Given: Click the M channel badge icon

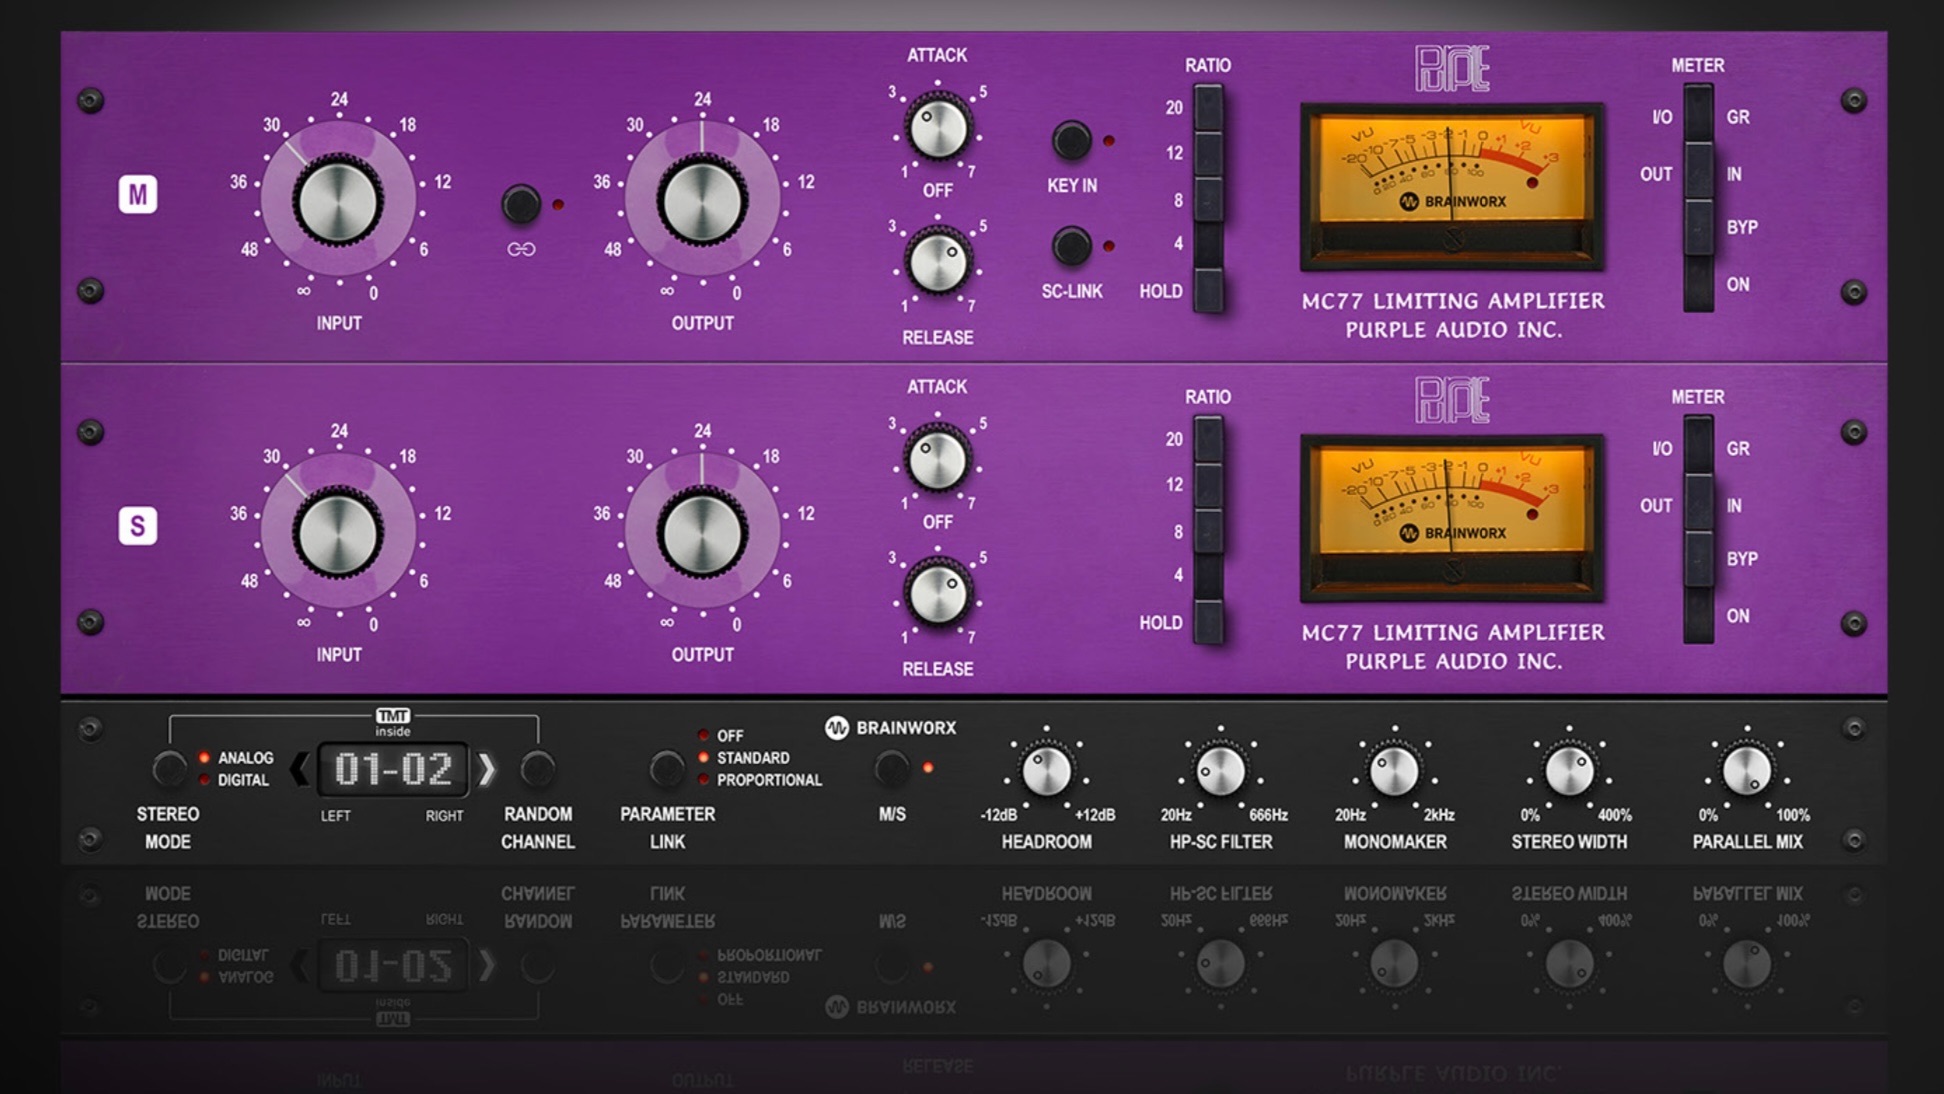Looking at the screenshot, I should point(138,194).
